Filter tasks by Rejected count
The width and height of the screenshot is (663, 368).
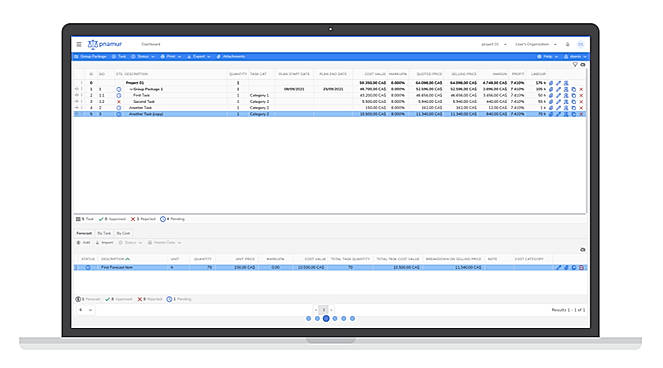pos(143,219)
